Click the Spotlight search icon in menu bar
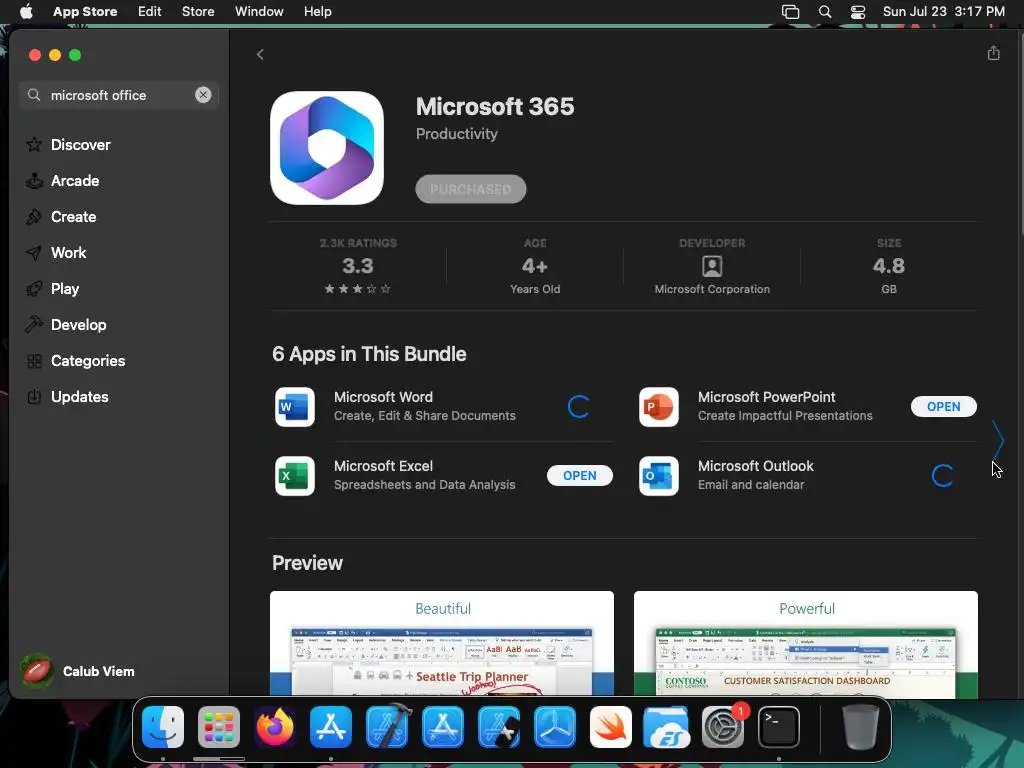The width and height of the screenshot is (1024, 768). (x=825, y=12)
